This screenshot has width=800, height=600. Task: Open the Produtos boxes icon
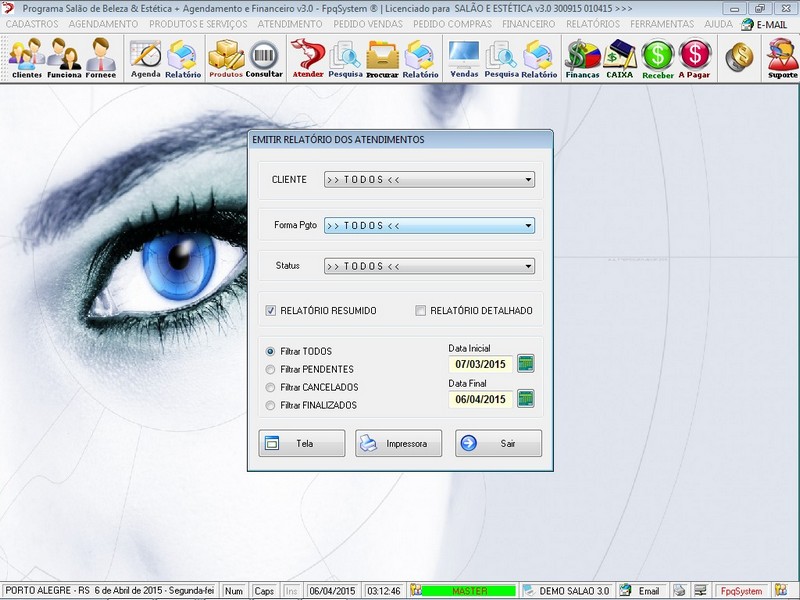[226, 58]
